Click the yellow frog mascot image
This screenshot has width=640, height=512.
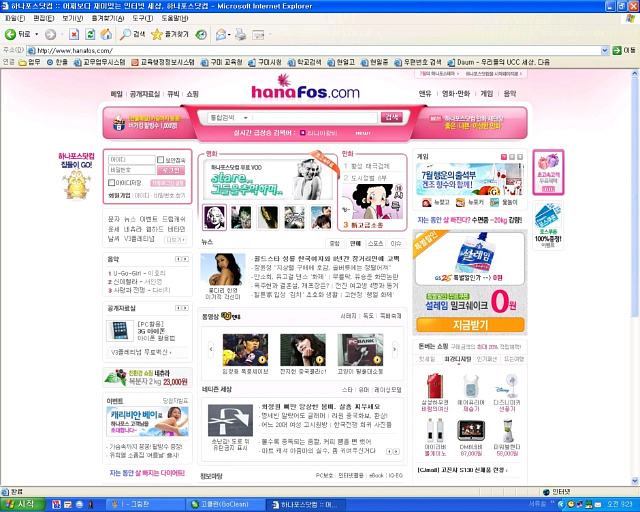point(77,185)
